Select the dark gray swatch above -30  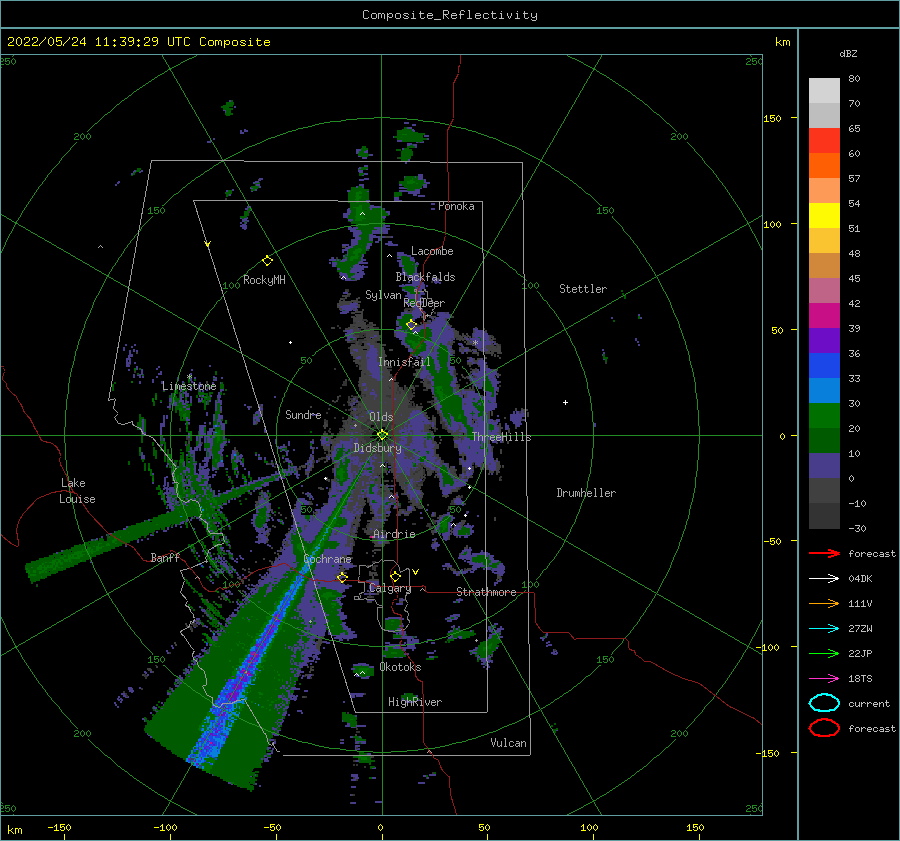click(824, 516)
